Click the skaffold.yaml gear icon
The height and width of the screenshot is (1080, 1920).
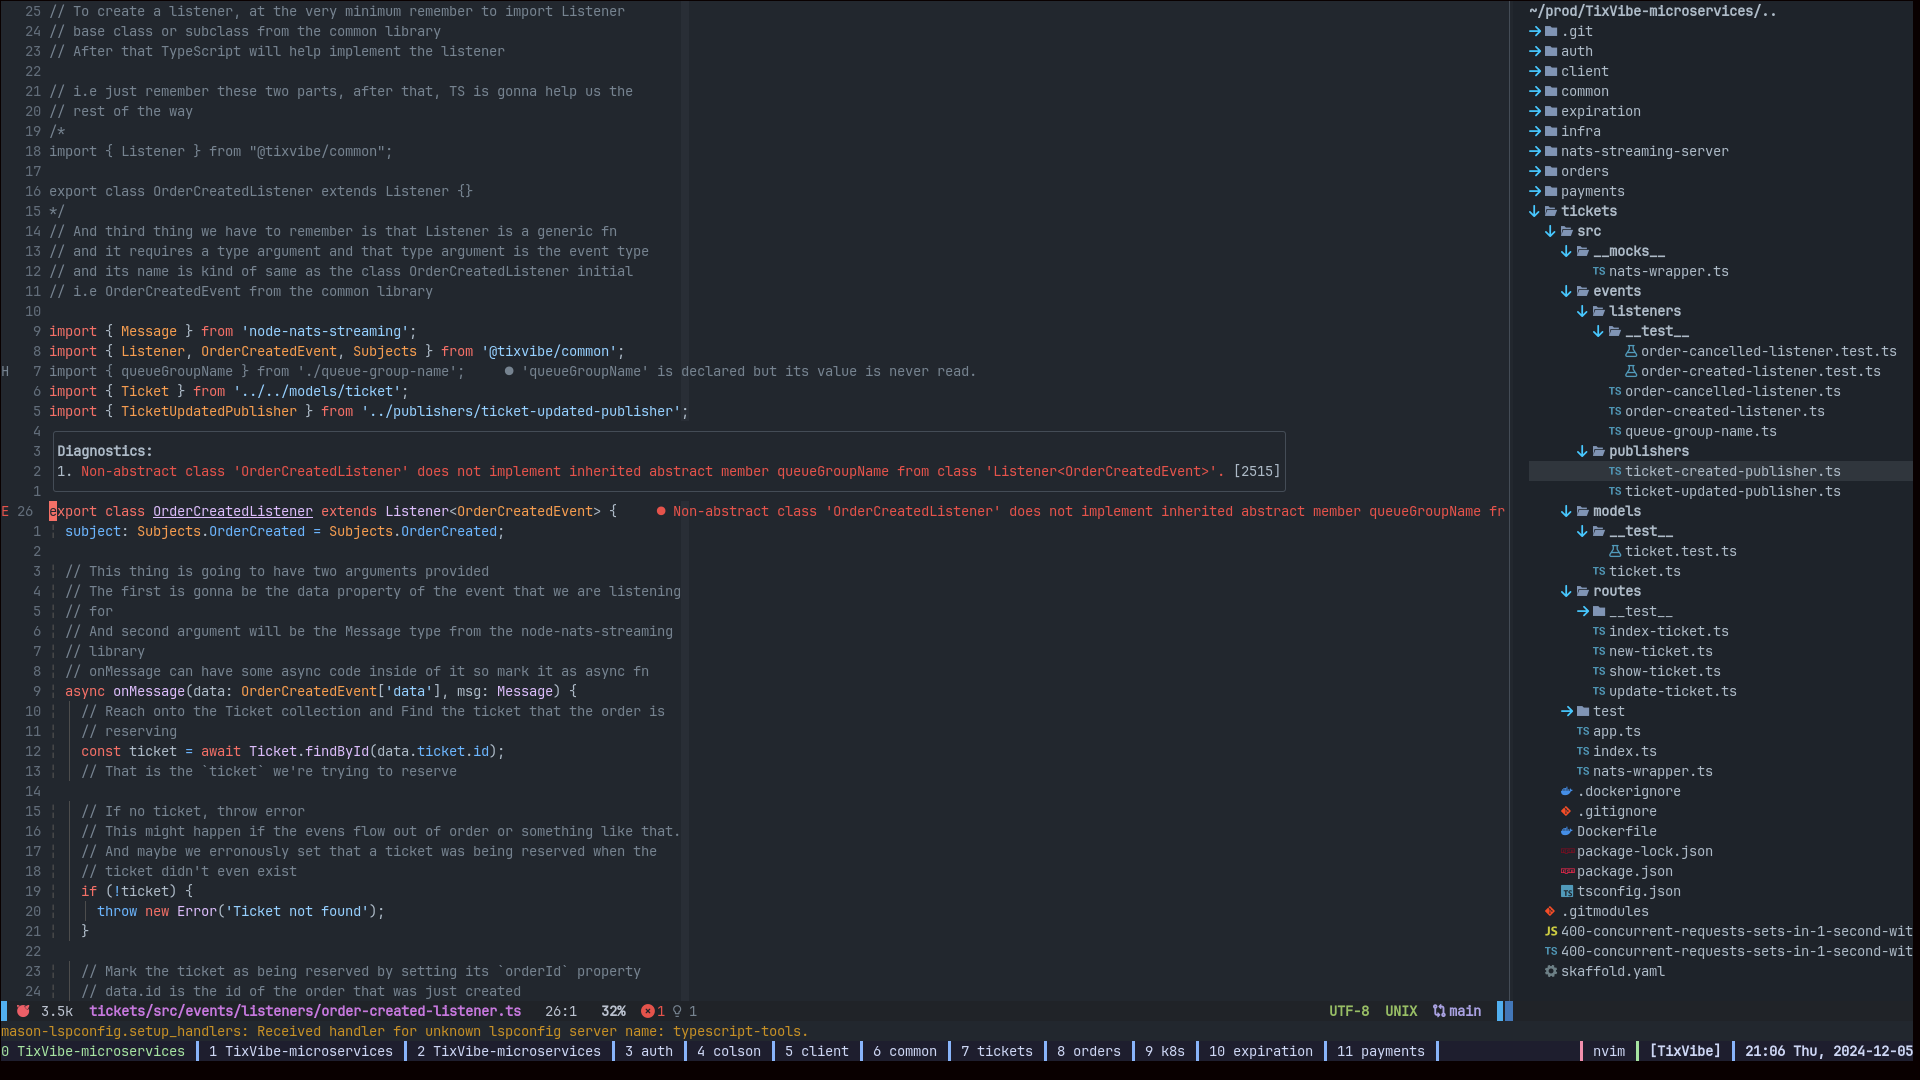coord(1551,971)
